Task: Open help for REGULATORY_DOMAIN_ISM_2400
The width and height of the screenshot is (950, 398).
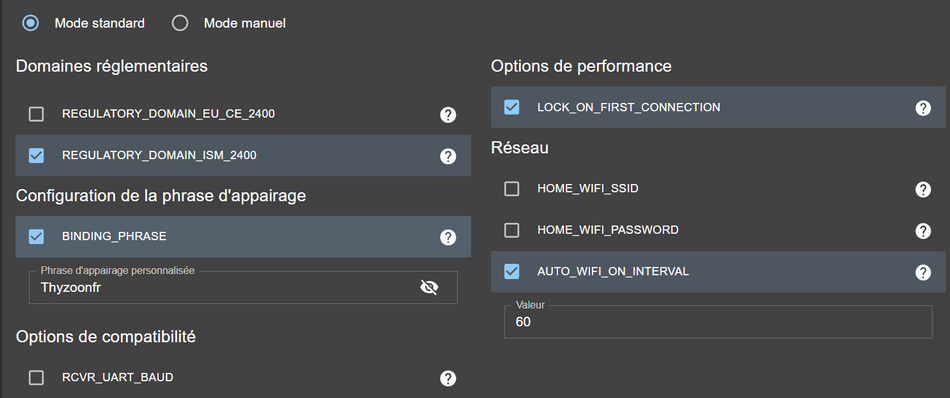Action: (448, 156)
